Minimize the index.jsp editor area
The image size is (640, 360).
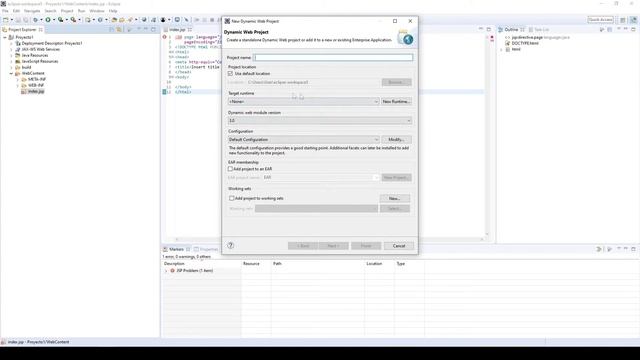tap(481, 29)
